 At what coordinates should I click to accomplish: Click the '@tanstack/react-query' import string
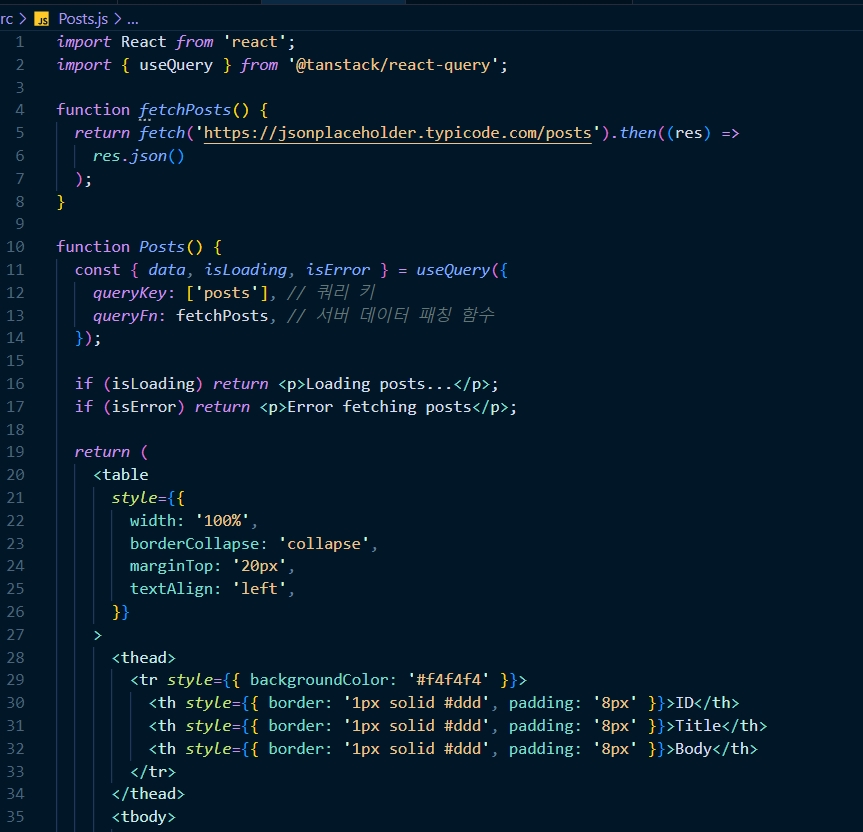pos(392,65)
